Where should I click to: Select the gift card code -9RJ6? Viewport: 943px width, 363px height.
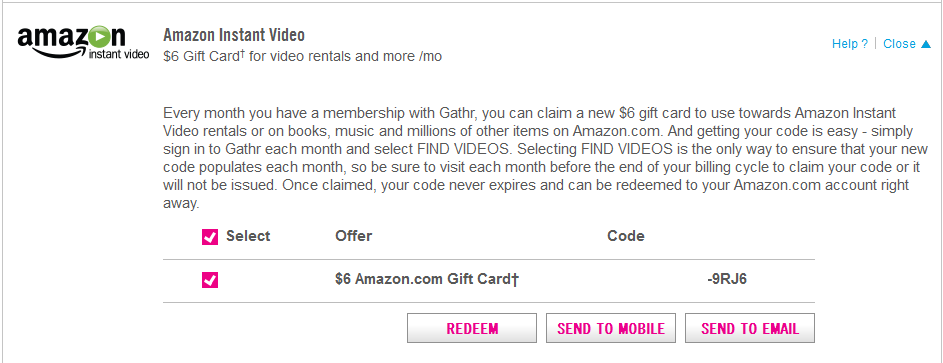727,280
